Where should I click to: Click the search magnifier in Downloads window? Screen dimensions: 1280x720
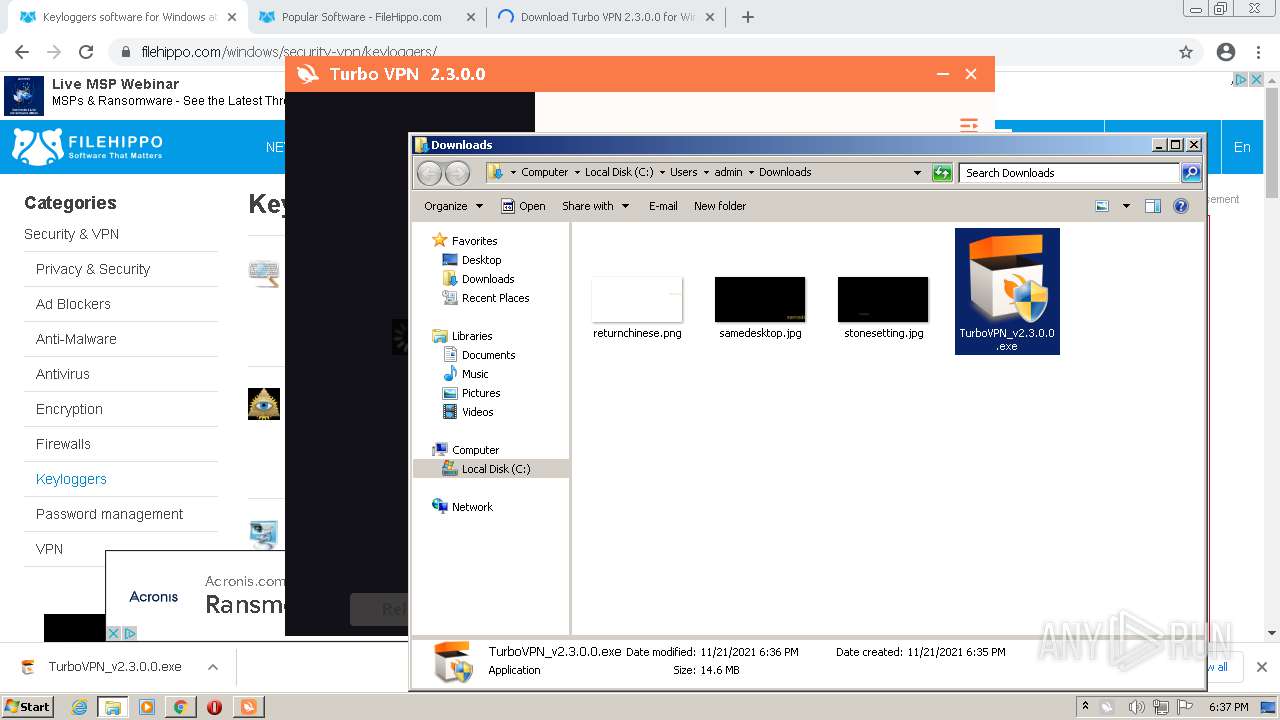coord(1190,173)
